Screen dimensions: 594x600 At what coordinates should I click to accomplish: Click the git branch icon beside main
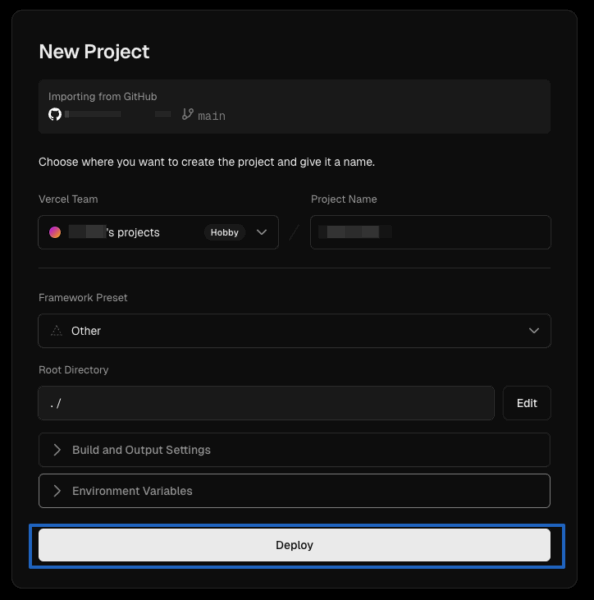point(188,114)
